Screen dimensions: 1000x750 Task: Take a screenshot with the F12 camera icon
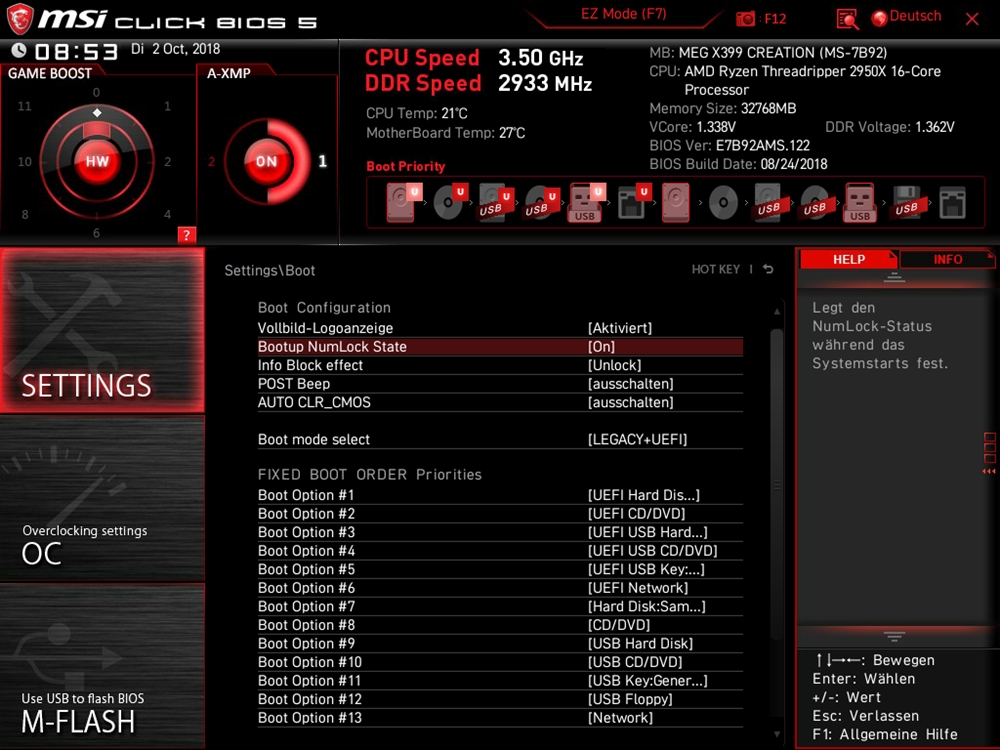(x=745, y=18)
